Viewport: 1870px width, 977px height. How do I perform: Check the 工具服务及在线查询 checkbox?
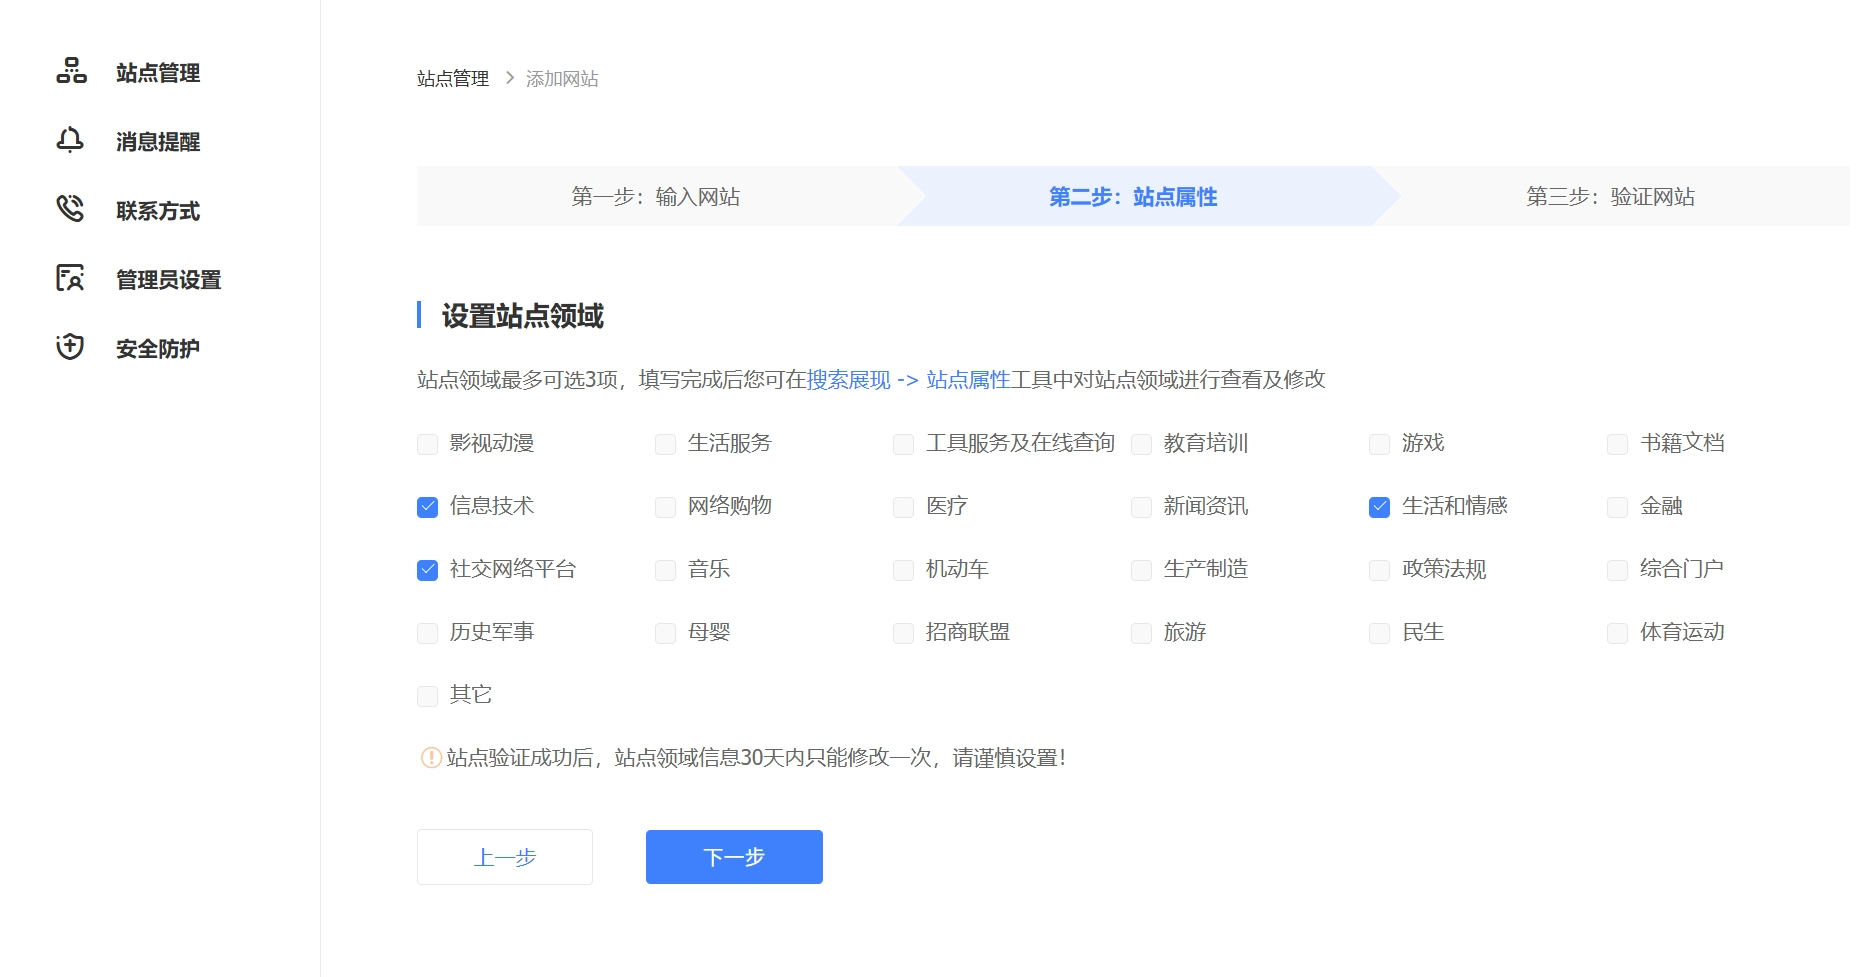click(903, 444)
